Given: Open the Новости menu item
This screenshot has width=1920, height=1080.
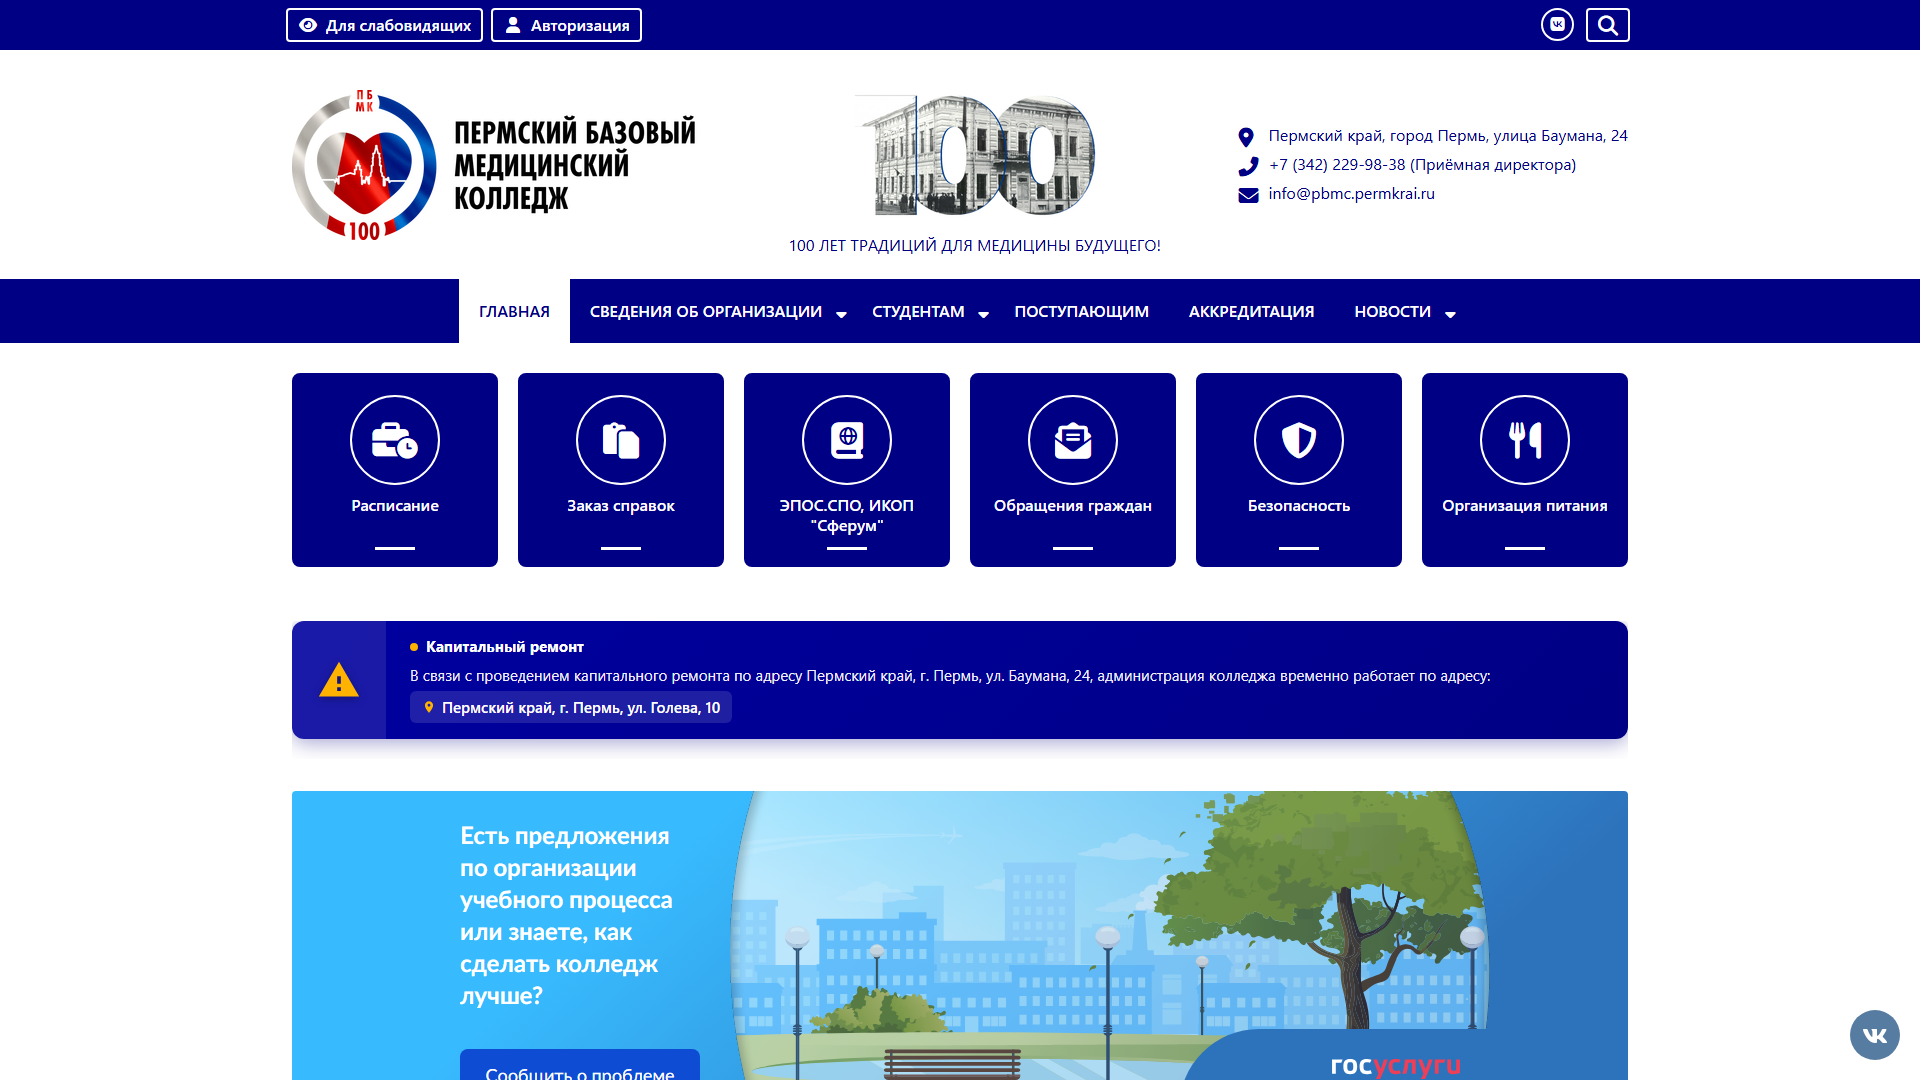Looking at the screenshot, I should (x=1392, y=312).
